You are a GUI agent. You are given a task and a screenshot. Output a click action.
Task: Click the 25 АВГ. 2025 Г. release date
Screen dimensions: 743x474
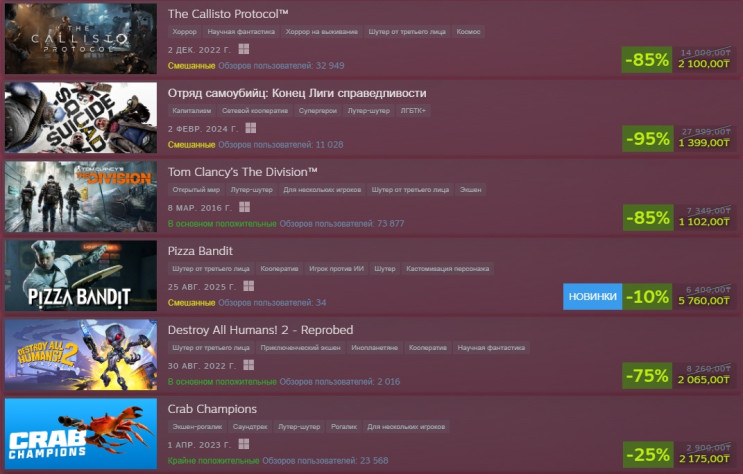point(202,287)
